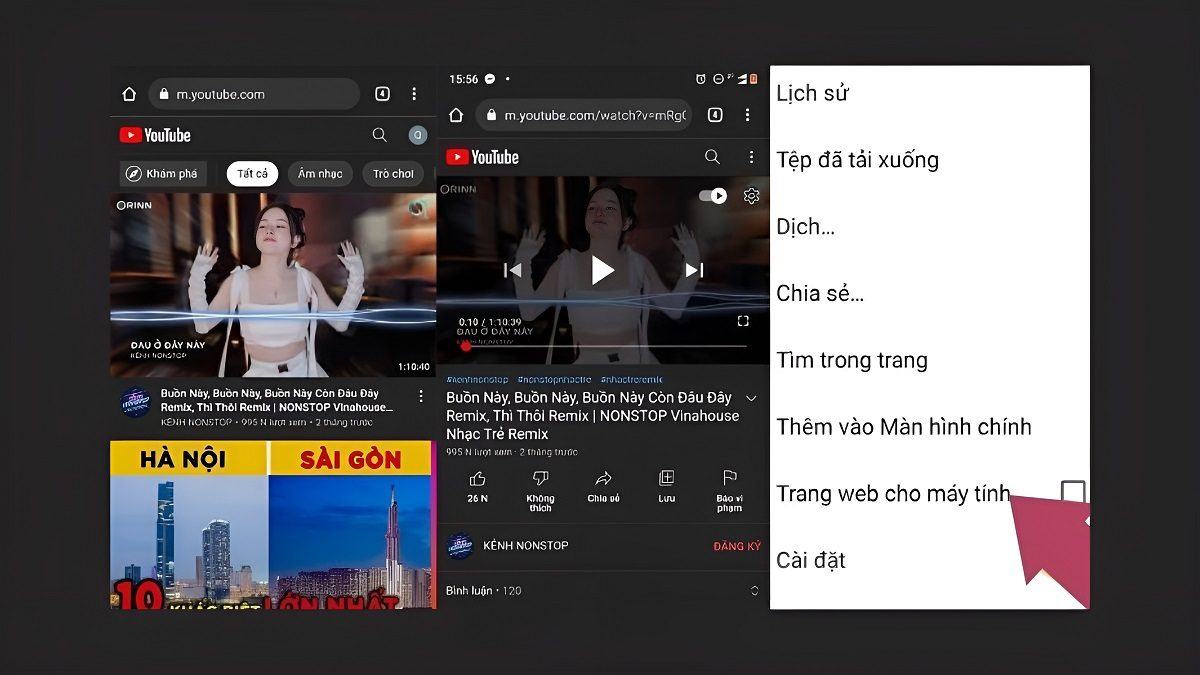Select Tìm trong trang menu item
Image resolution: width=1200 pixels, height=675 pixels.
(x=852, y=360)
